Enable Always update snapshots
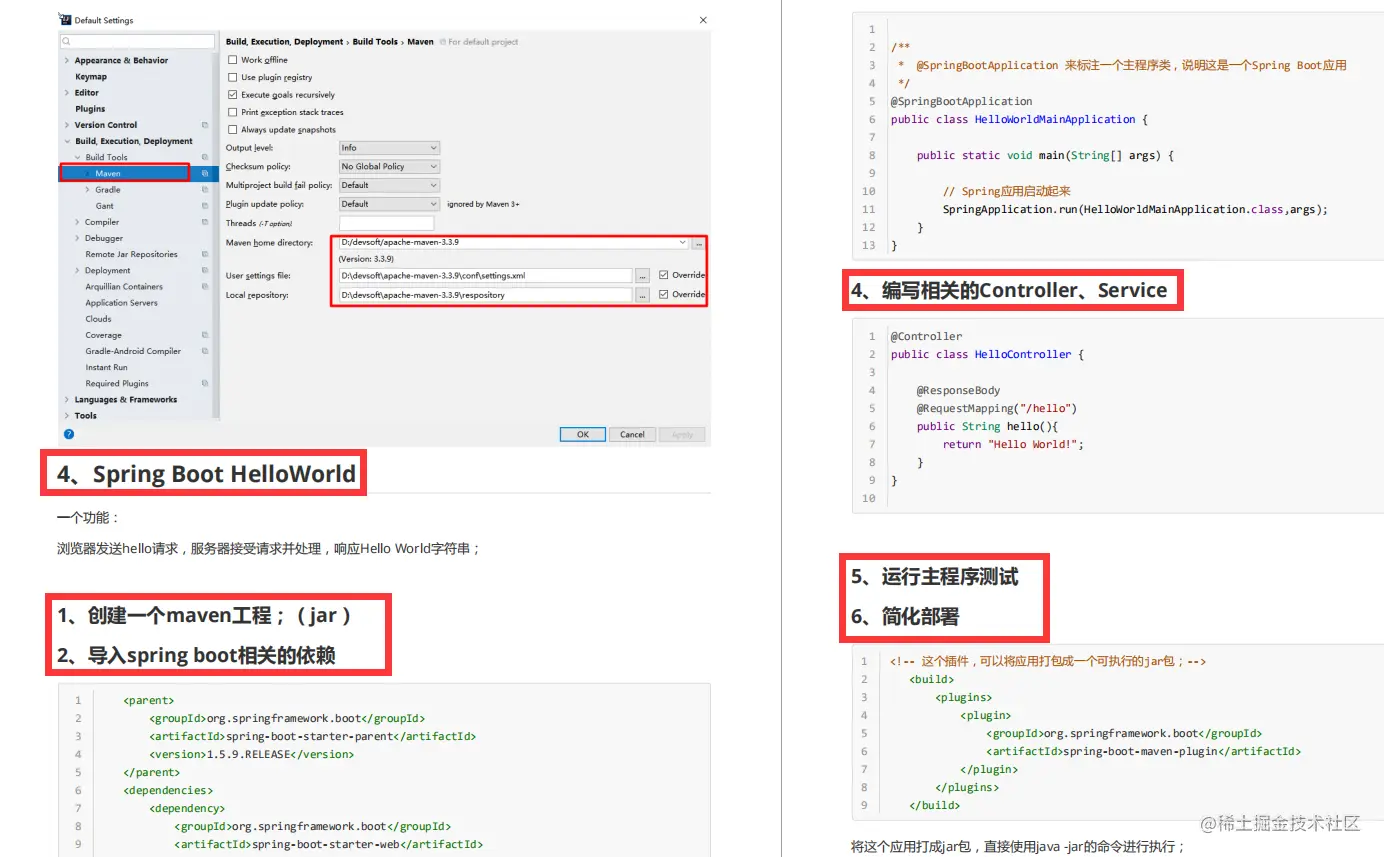 [x=233, y=130]
